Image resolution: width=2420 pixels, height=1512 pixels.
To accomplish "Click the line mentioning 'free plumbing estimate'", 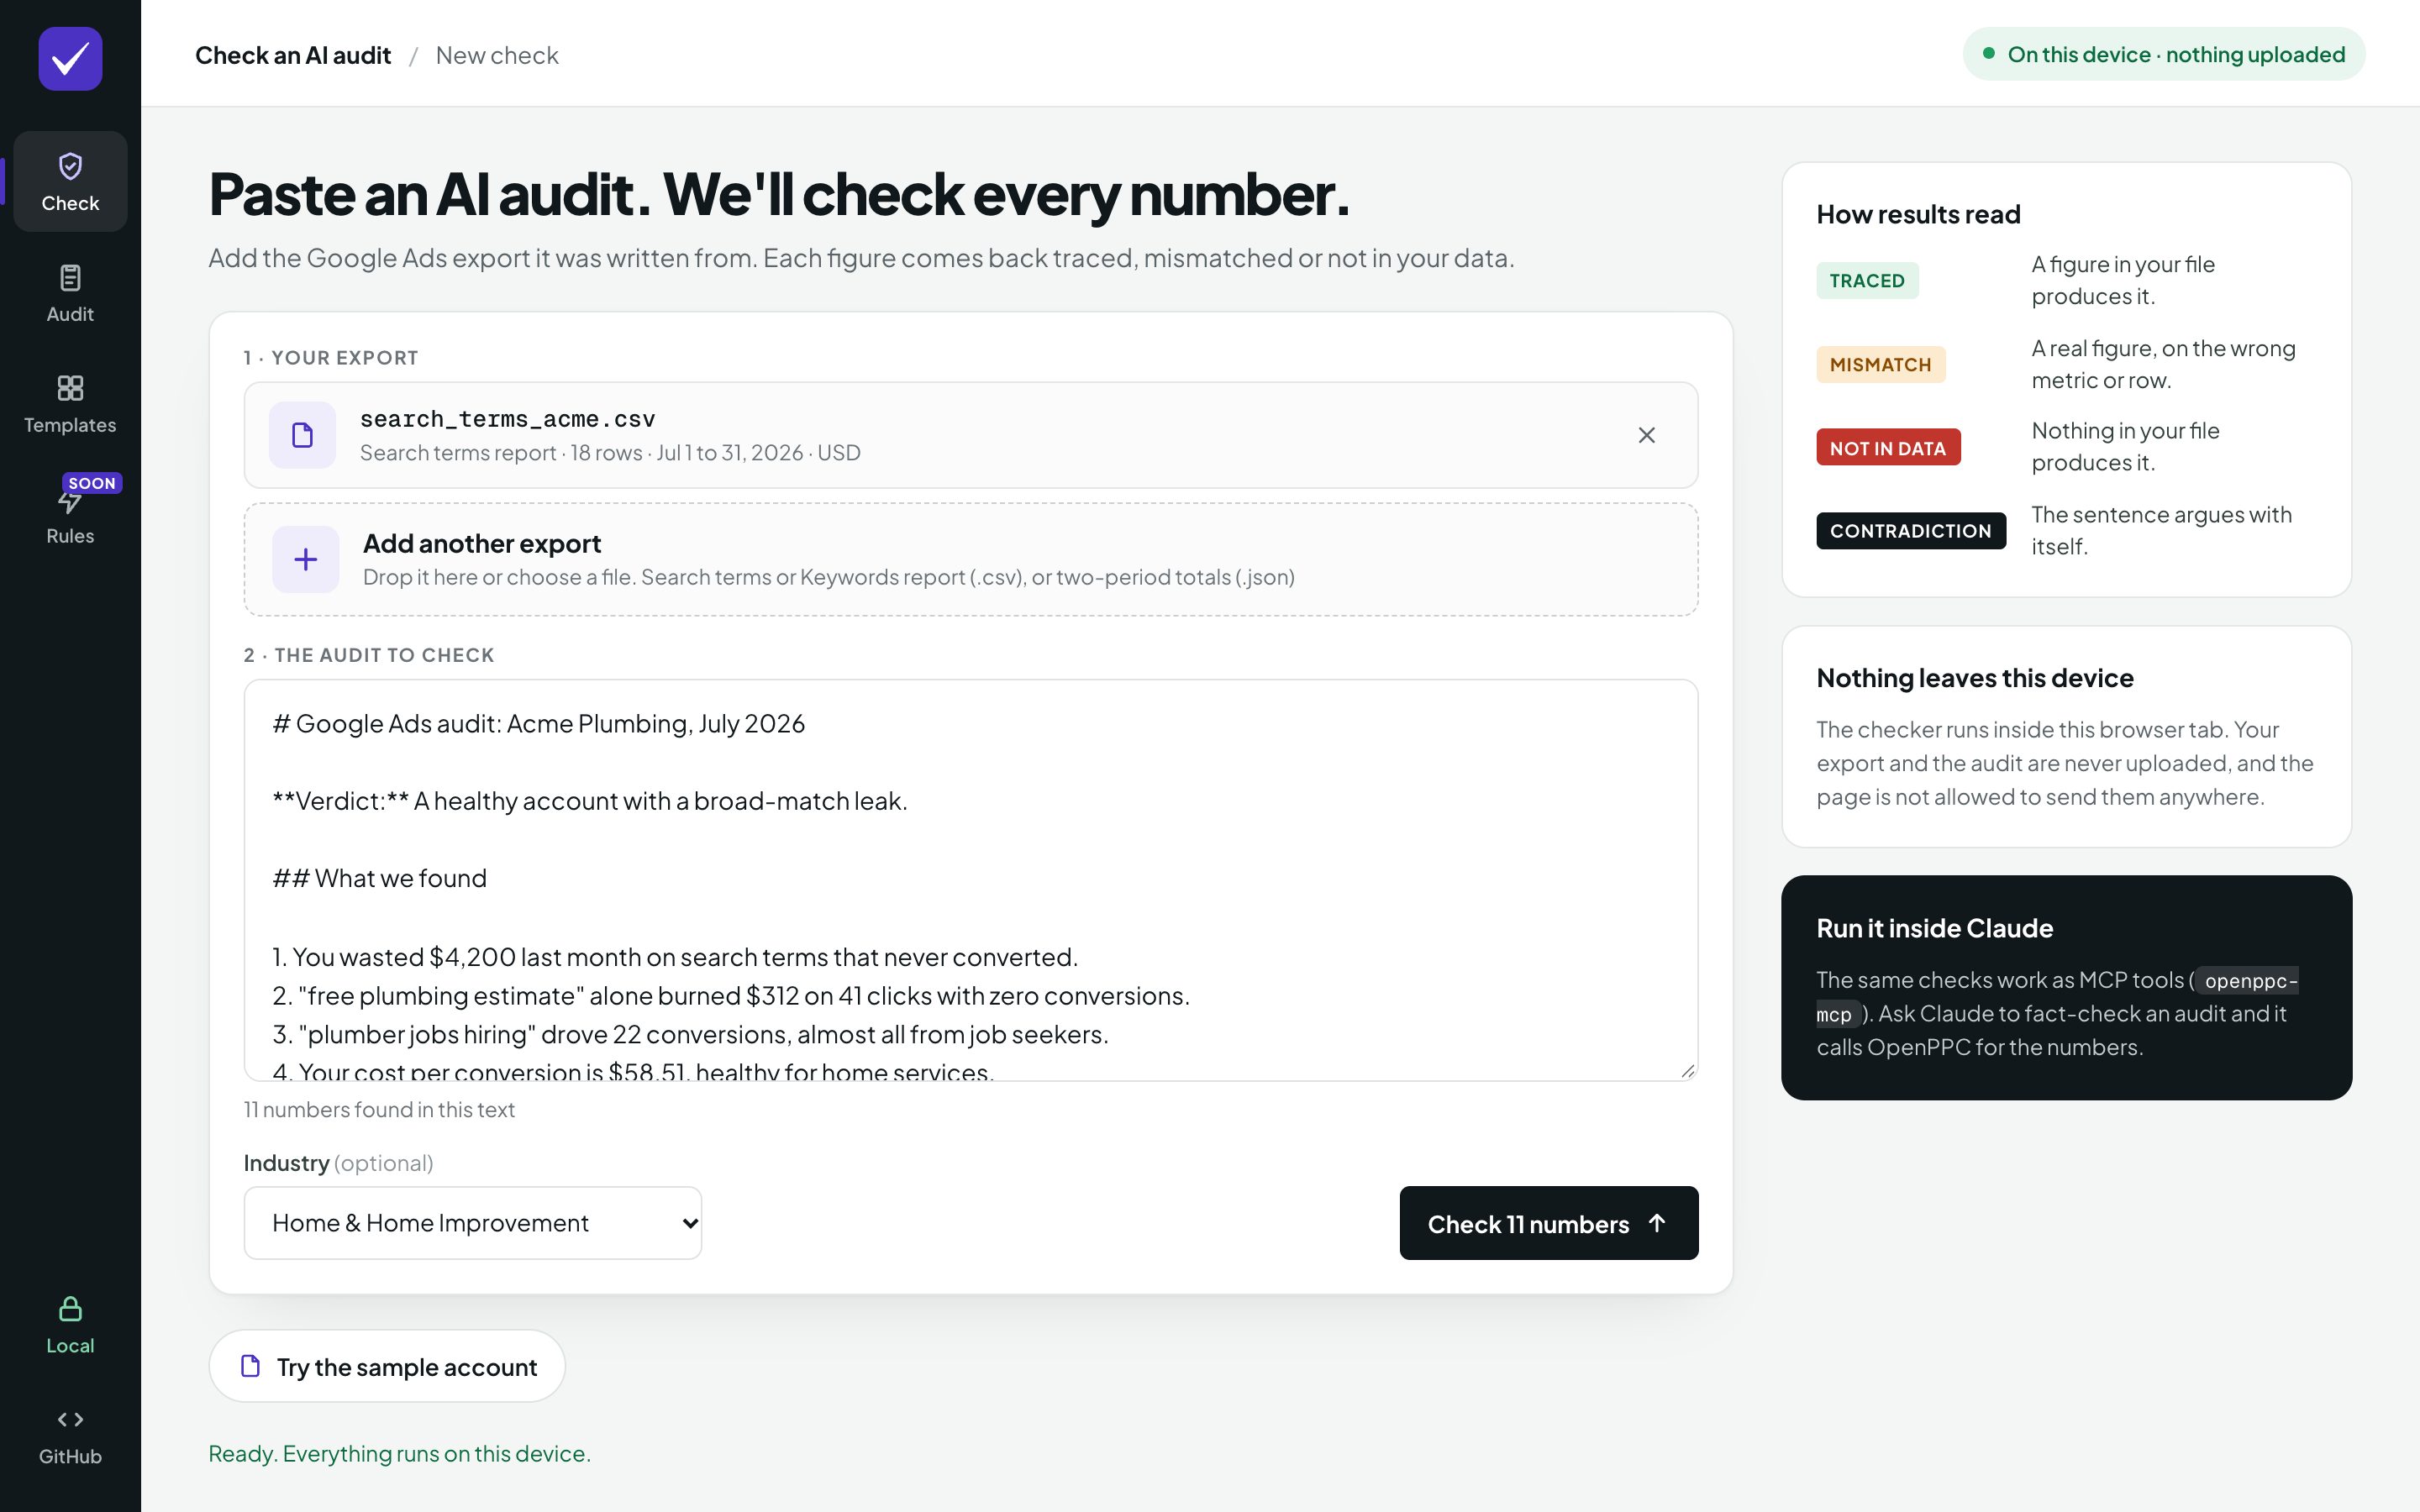I will click(x=731, y=996).
